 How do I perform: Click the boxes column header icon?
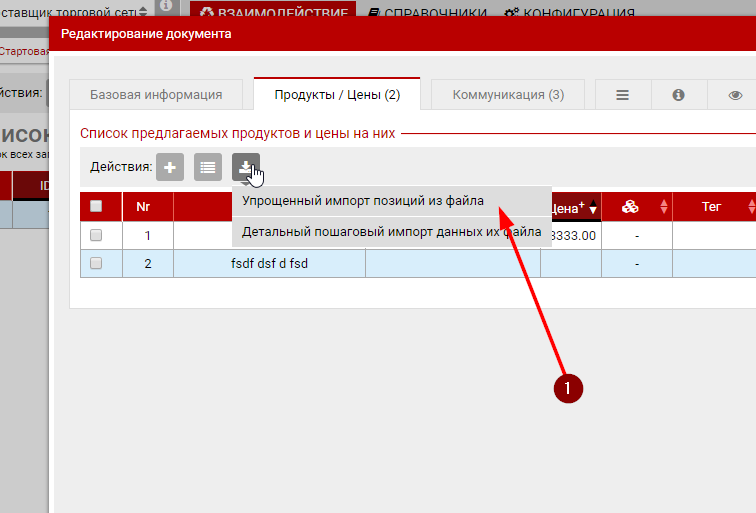tap(630, 207)
